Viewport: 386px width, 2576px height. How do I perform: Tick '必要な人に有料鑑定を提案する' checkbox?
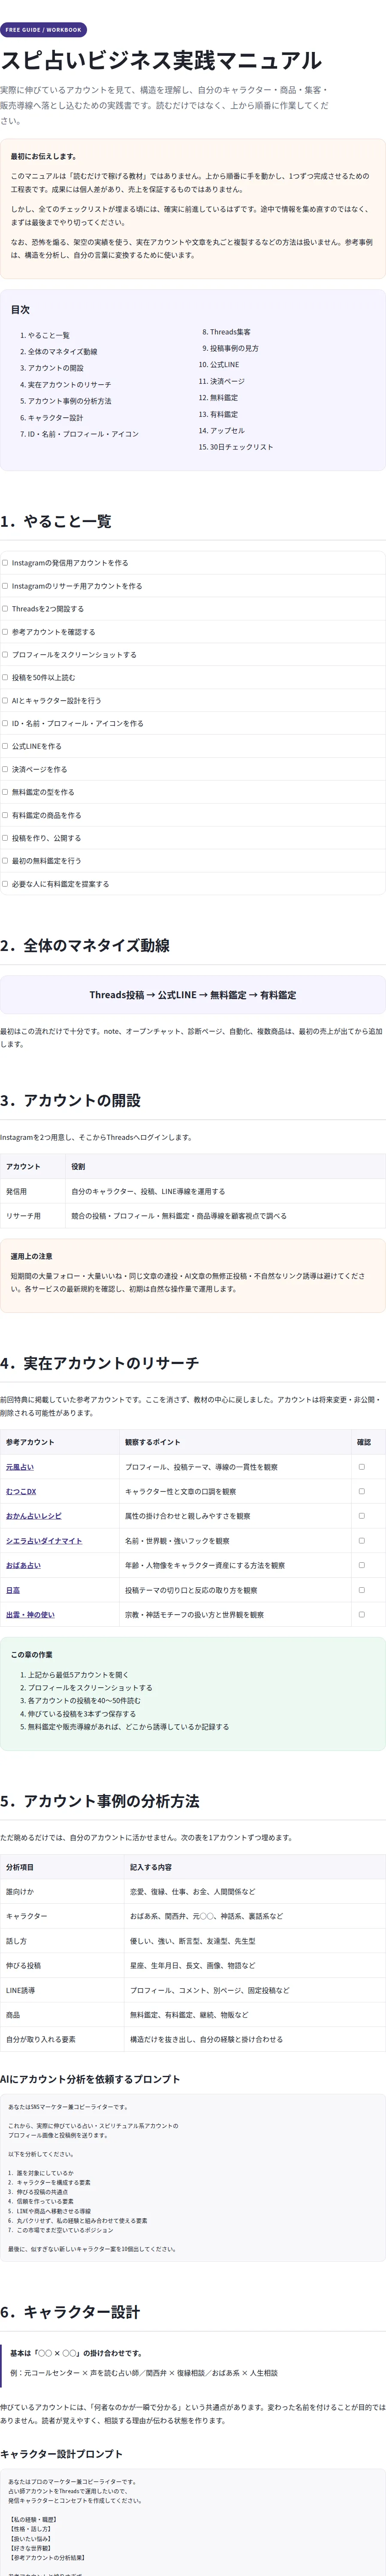tap(5, 883)
